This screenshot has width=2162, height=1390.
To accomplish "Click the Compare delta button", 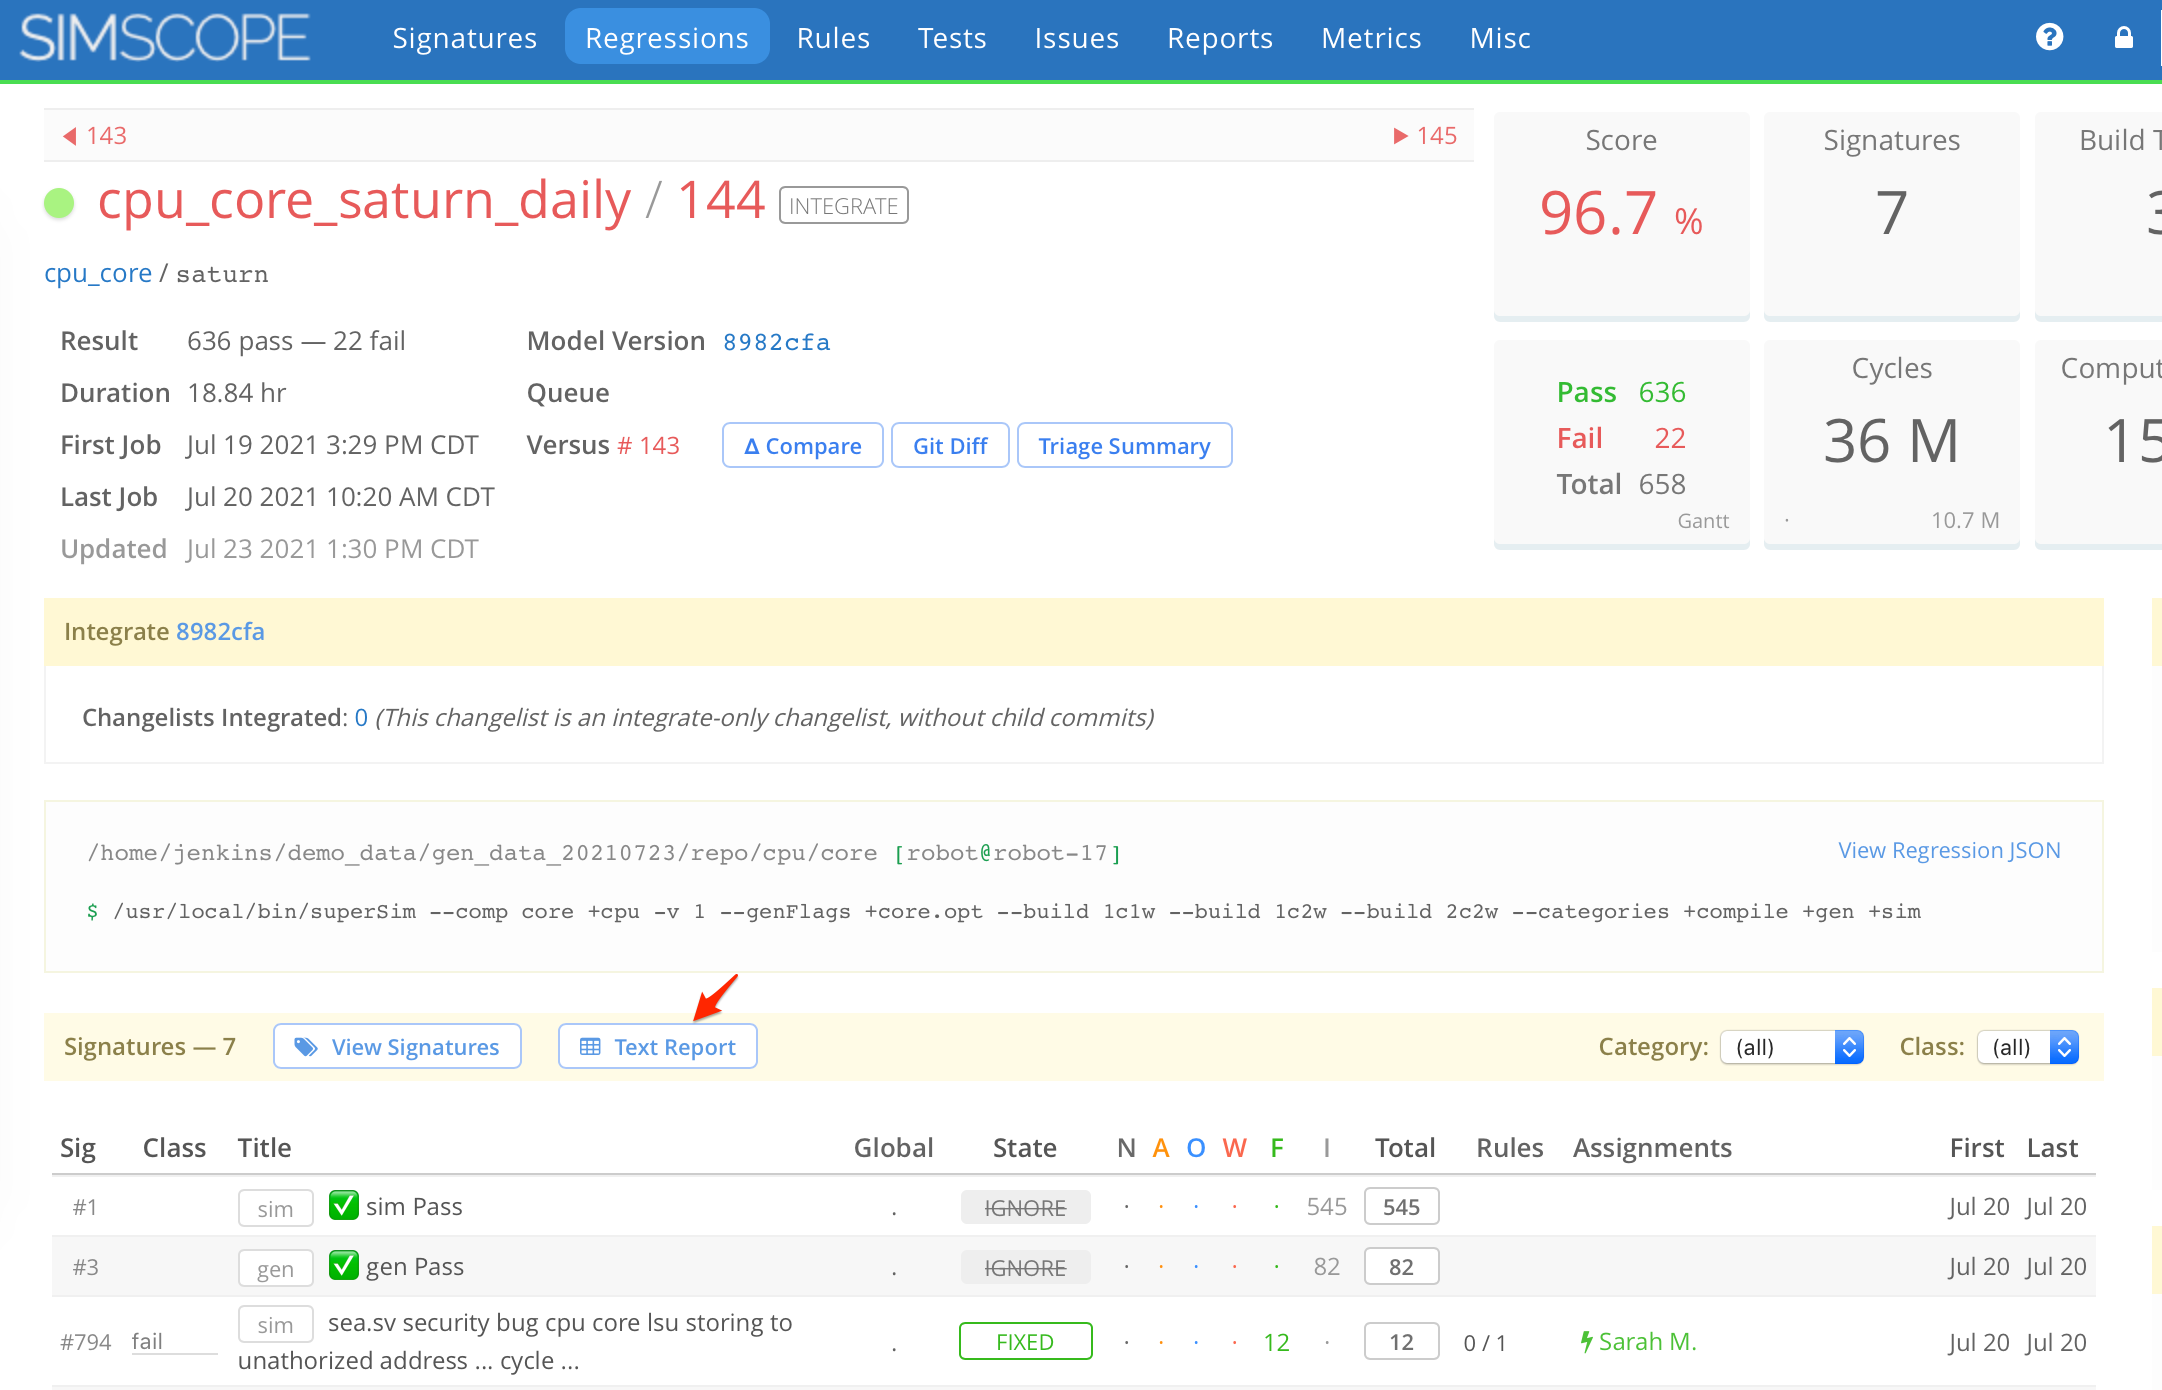I will 804,444.
